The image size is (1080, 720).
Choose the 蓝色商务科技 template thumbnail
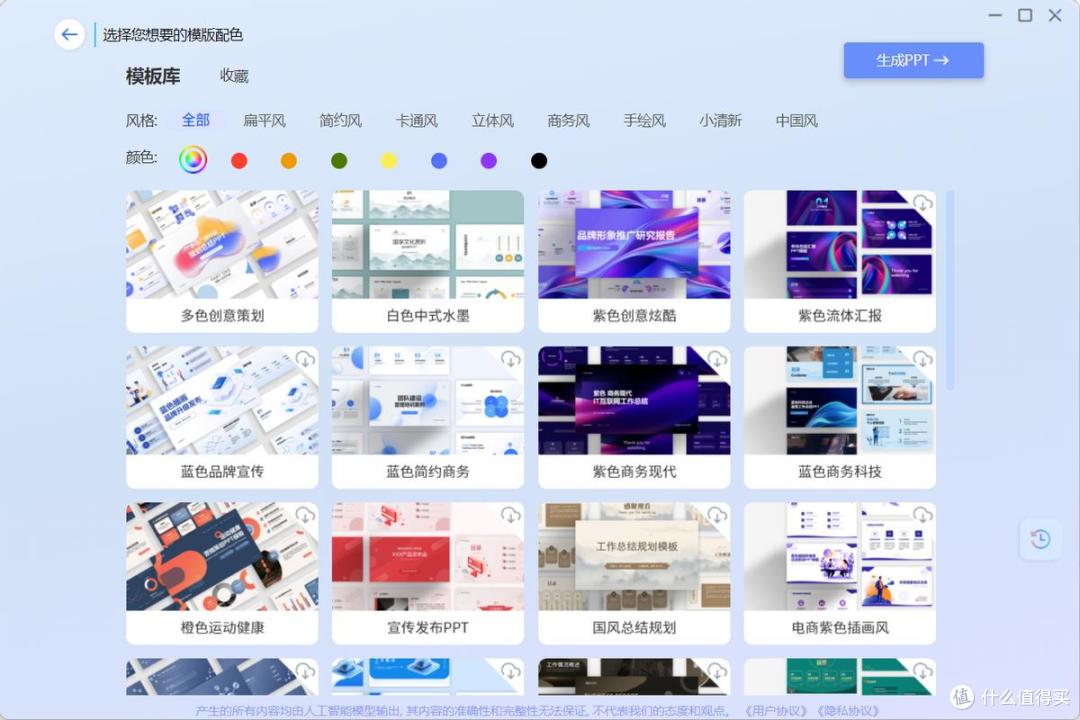tap(840, 400)
